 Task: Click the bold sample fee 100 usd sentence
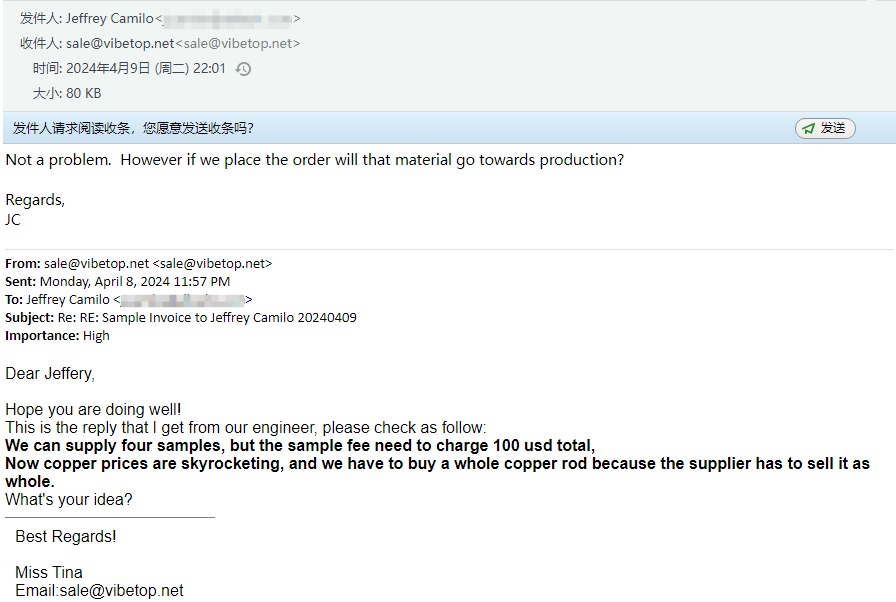pos(300,446)
